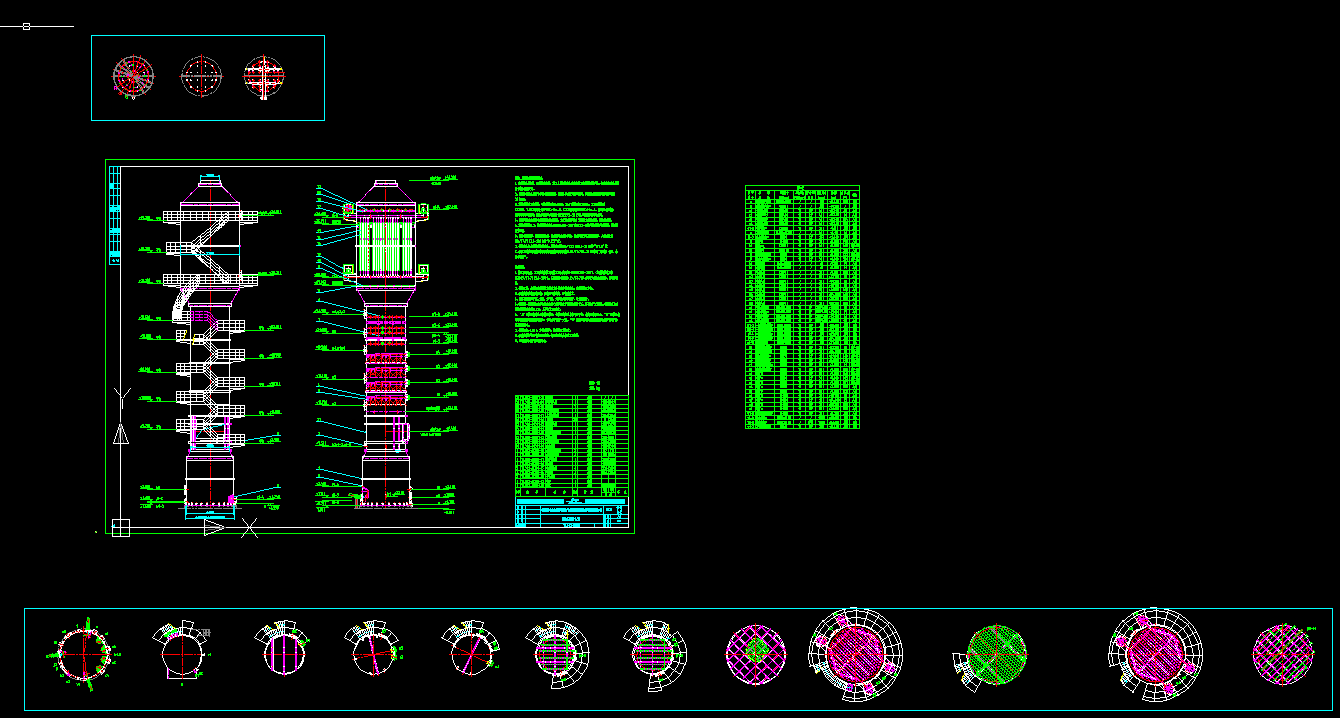1340x718 pixels.
Task: Select the rightmost circle in the top detail box
Action: coord(265,76)
